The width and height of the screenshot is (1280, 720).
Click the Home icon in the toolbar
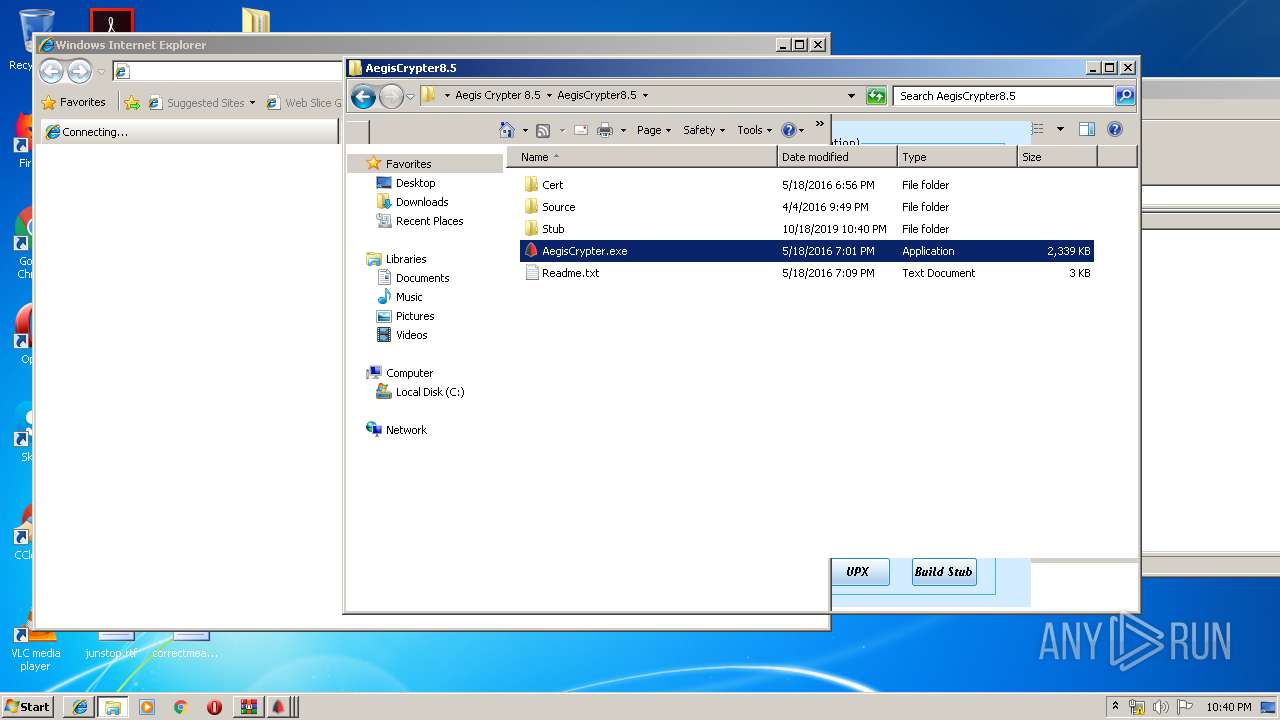coord(507,130)
